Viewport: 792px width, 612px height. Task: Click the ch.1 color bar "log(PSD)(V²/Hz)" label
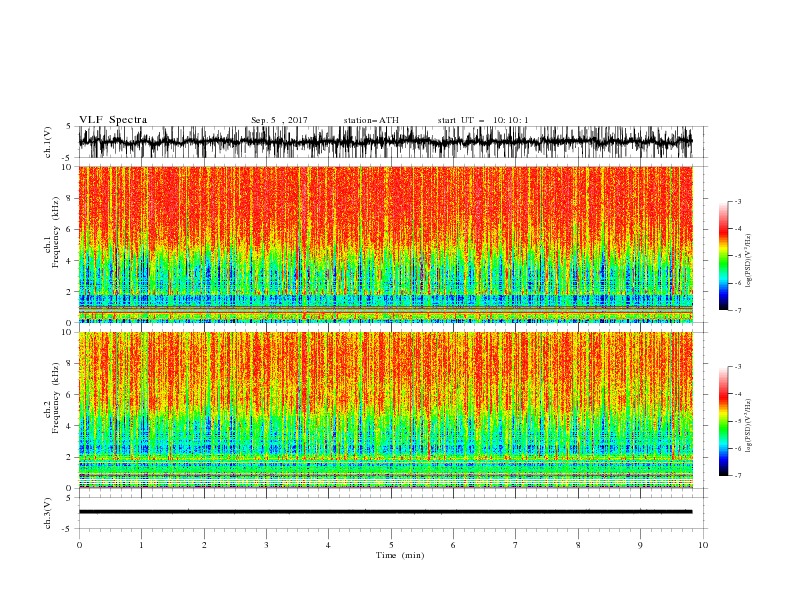click(748, 261)
